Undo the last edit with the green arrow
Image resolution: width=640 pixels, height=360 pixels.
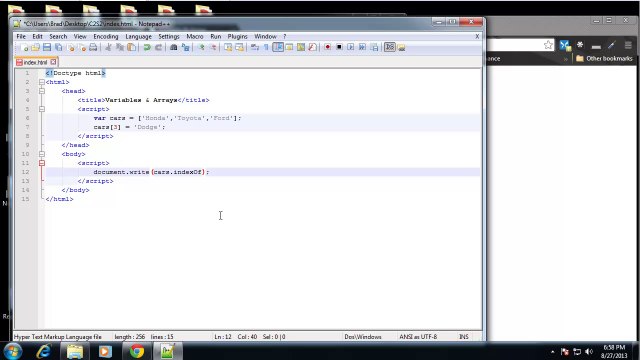(x=147, y=47)
